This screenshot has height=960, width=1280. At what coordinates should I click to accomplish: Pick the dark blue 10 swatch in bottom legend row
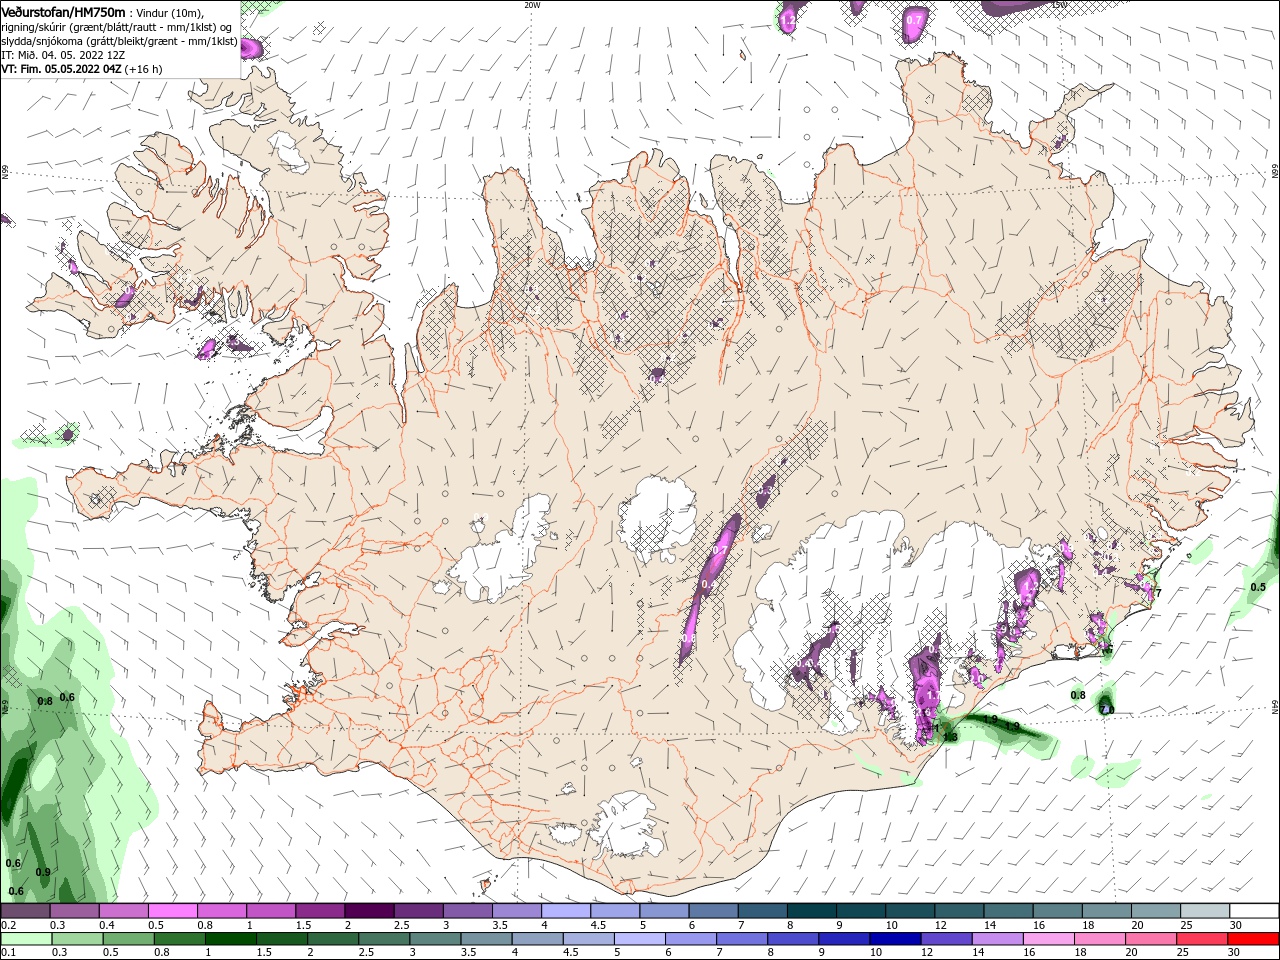pos(896,939)
